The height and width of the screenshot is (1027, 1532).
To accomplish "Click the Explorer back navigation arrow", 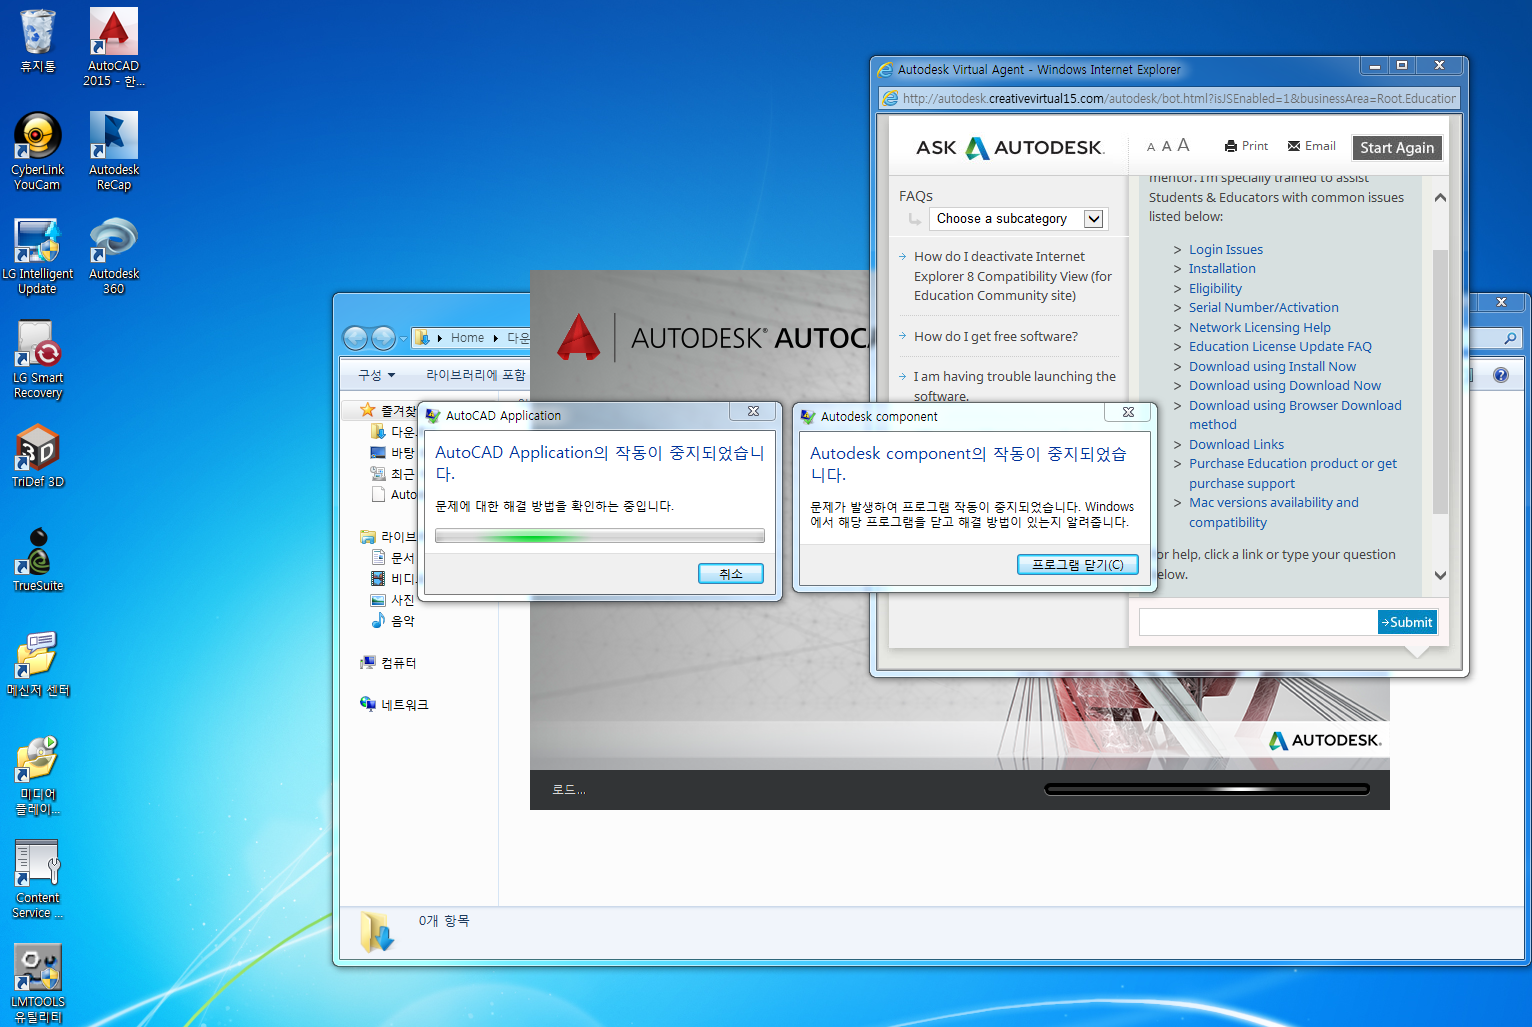I will click(355, 338).
